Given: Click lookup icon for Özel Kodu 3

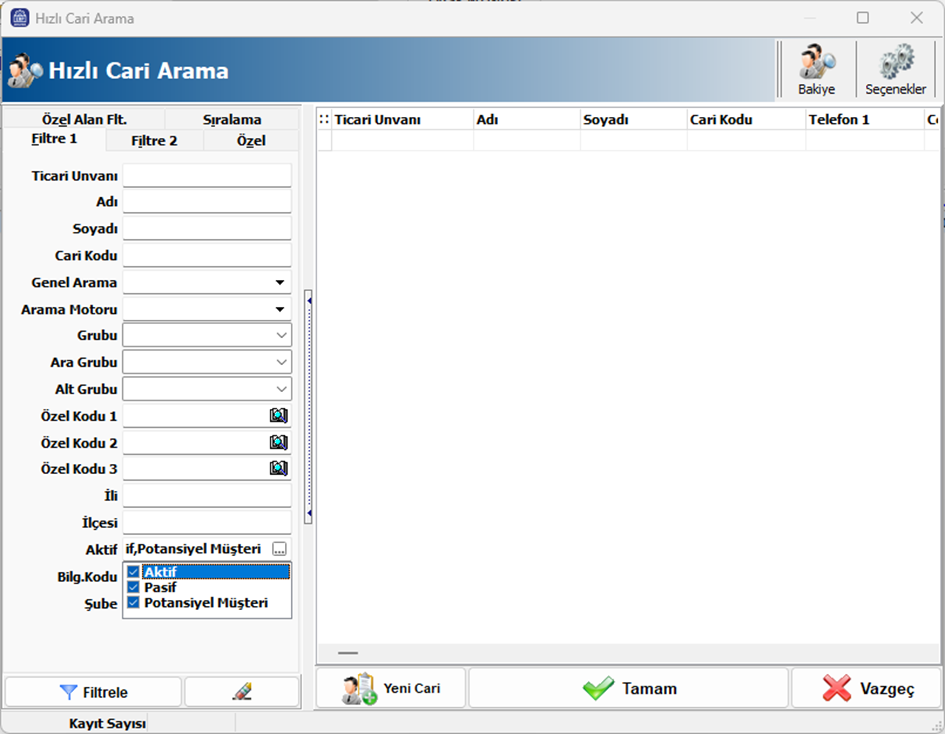Looking at the screenshot, I should click(278, 468).
